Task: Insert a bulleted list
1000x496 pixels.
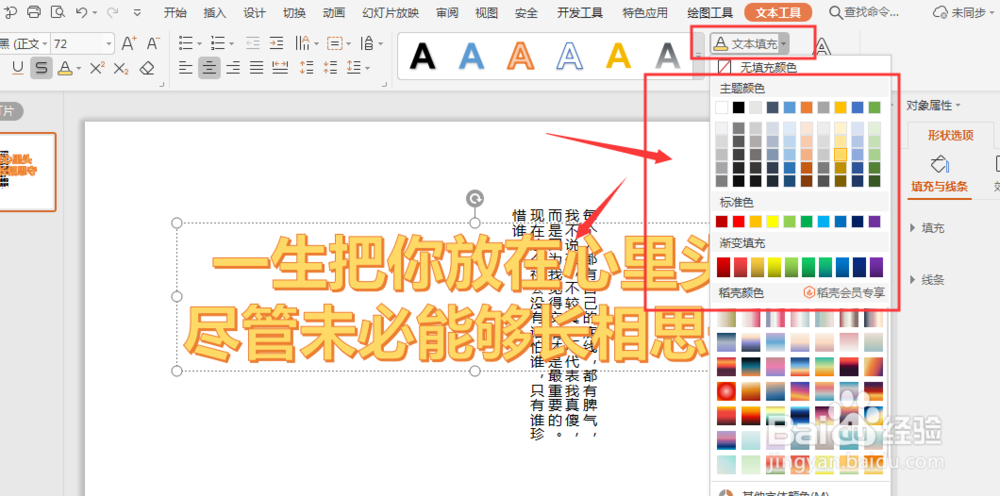Action: pos(186,43)
